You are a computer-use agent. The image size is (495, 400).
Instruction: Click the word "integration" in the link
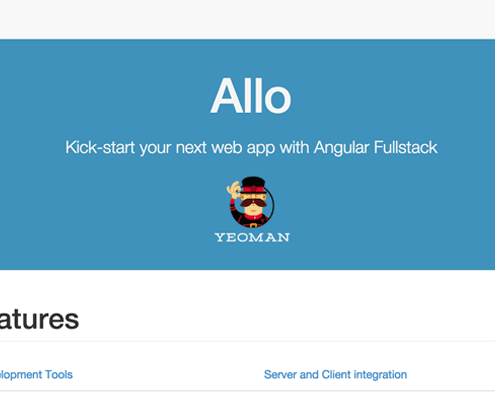tap(380, 375)
